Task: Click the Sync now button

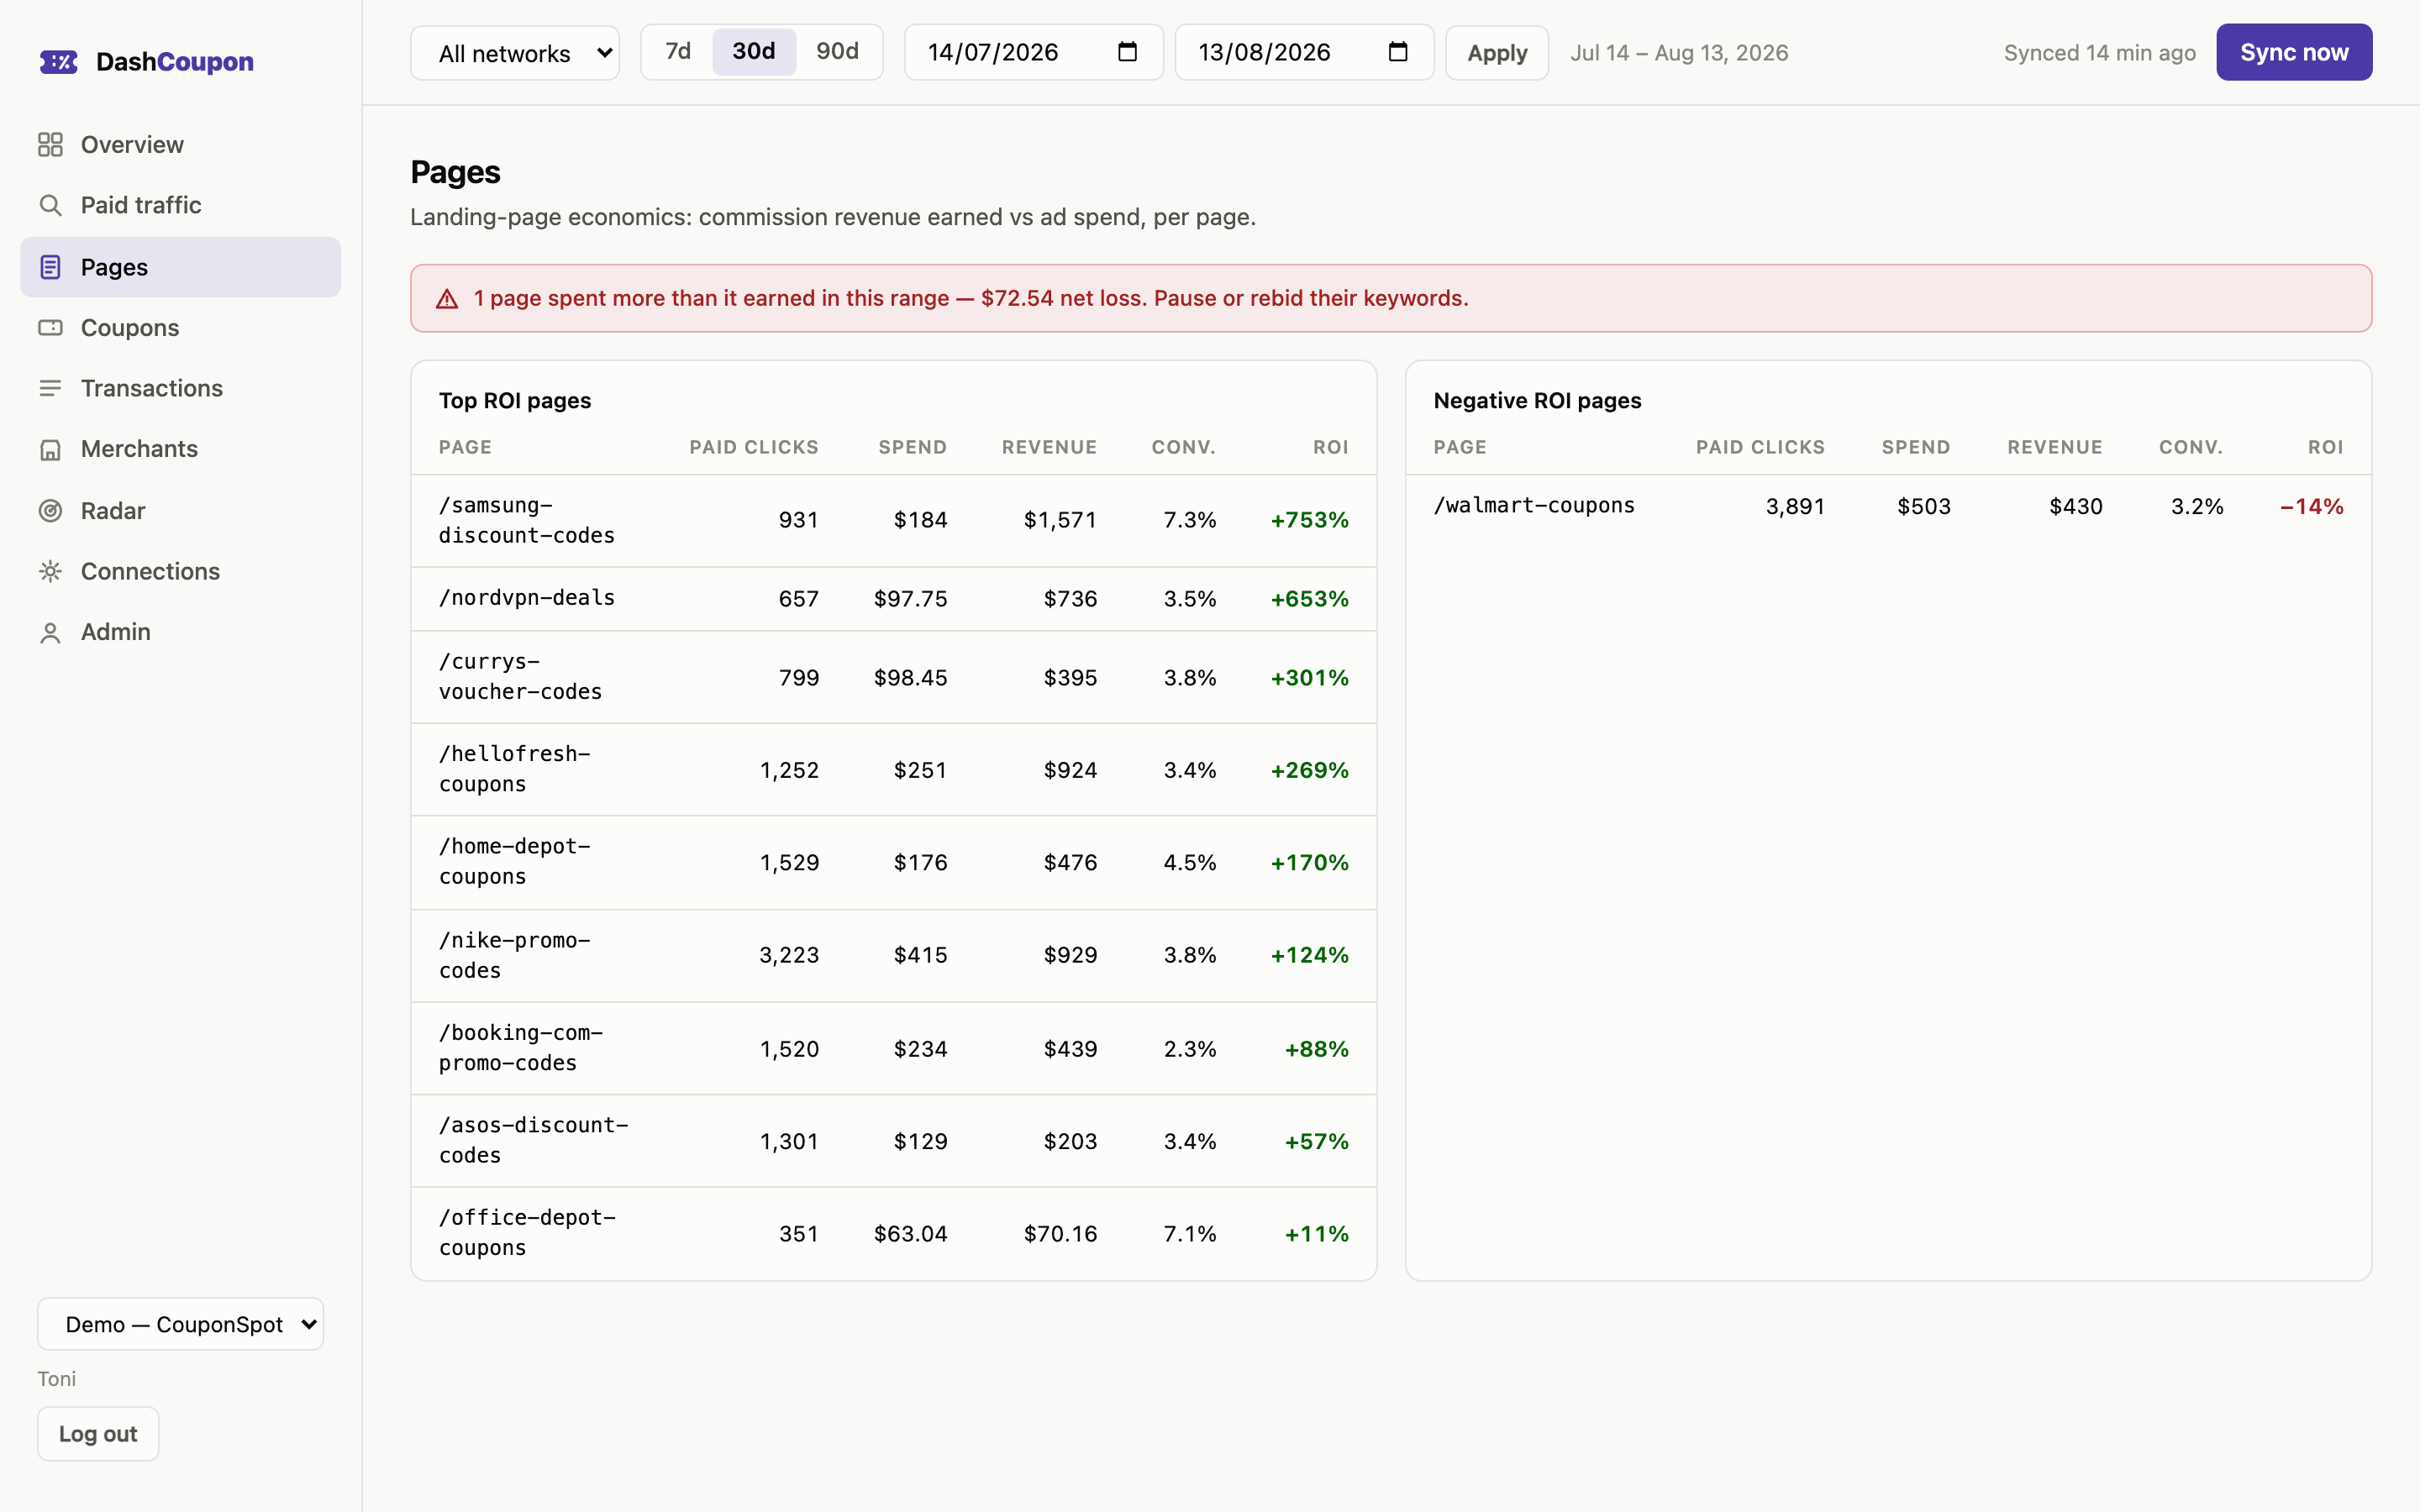Action: [2294, 52]
